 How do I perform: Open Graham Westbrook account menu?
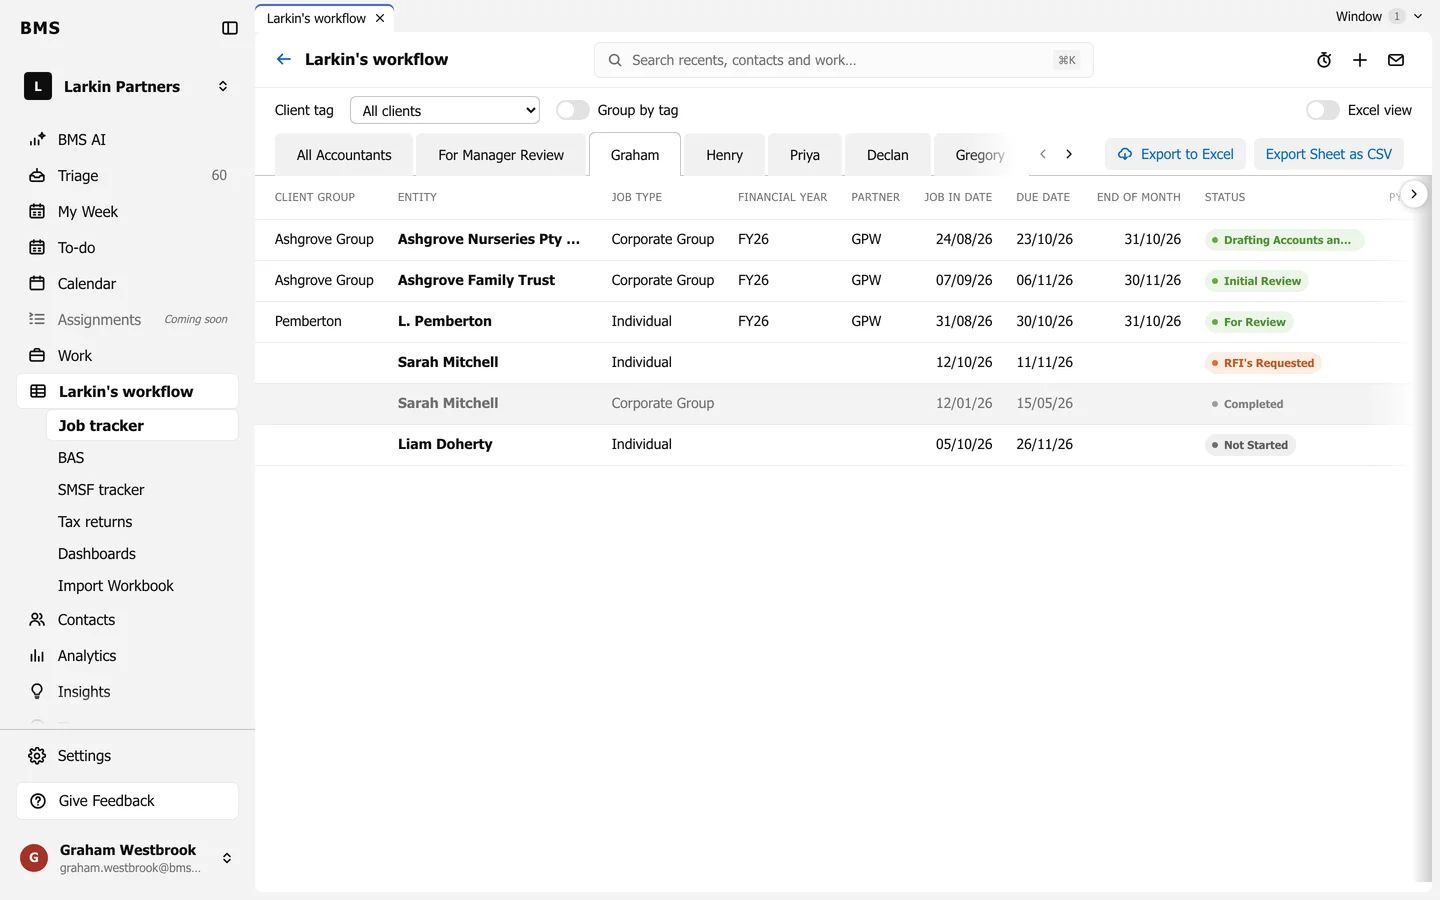tap(128, 858)
